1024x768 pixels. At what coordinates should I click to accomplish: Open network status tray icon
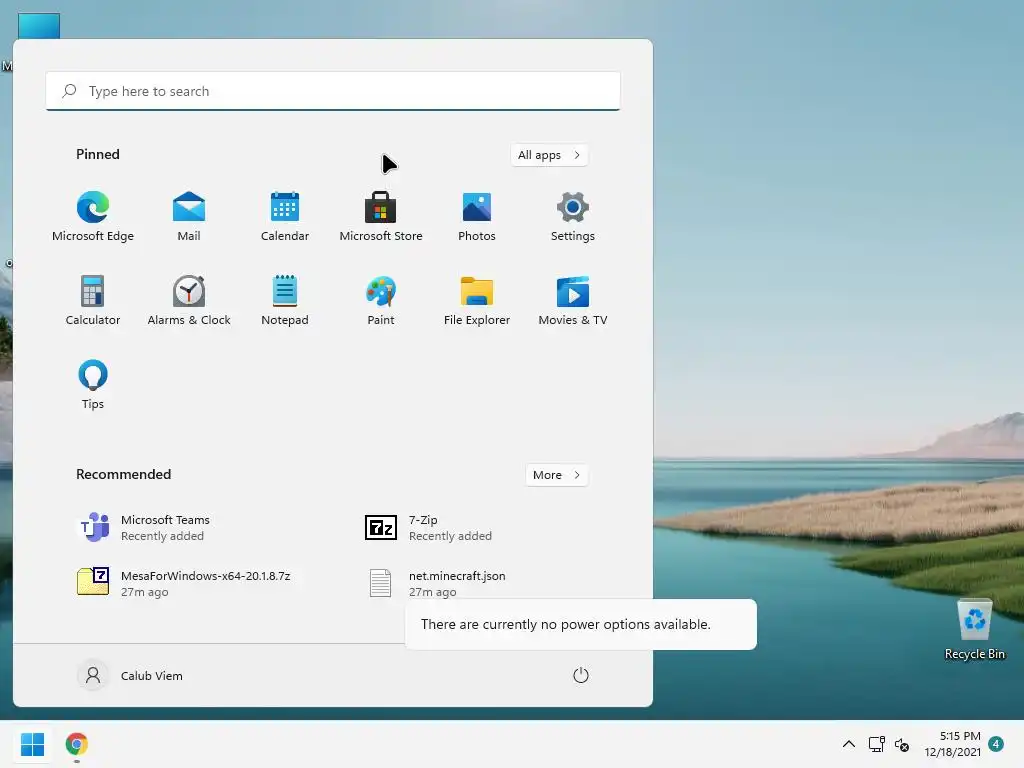tap(876, 744)
